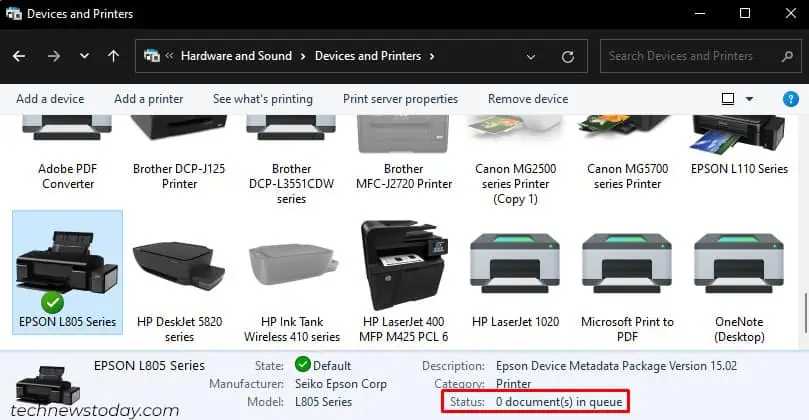Select the Microsoft Print to PDF device
The width and height of the screenshot is (809, 420).
tap(627, 263)
